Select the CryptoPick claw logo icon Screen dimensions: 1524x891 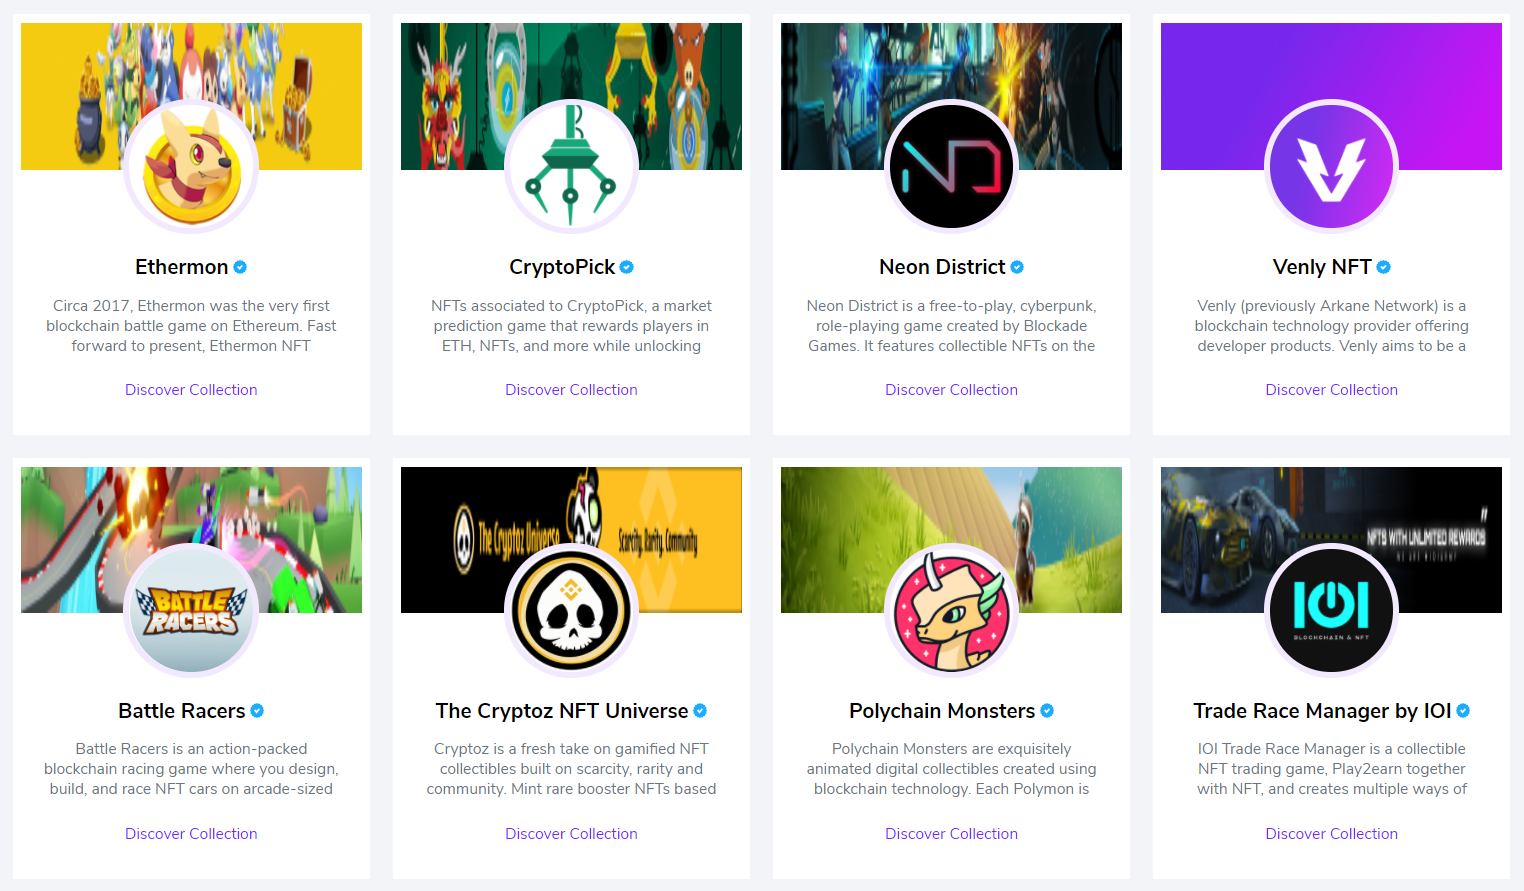pos(571,167)
